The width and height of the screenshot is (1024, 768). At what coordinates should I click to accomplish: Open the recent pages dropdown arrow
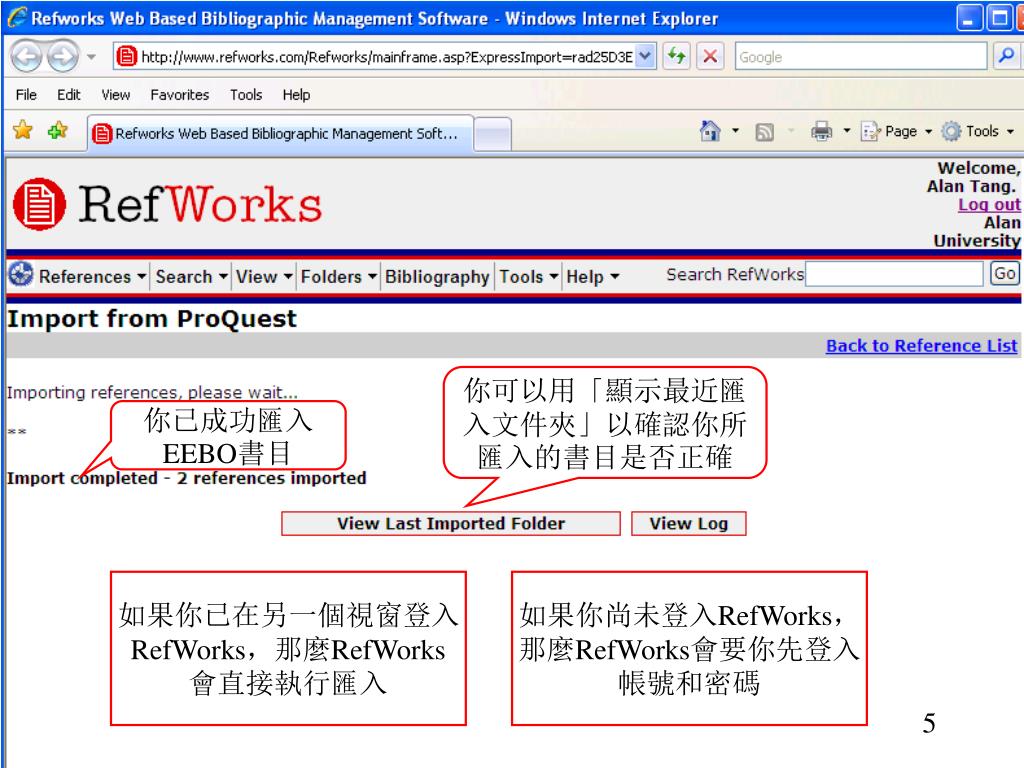pyautogui.click(x=91, y=57)
